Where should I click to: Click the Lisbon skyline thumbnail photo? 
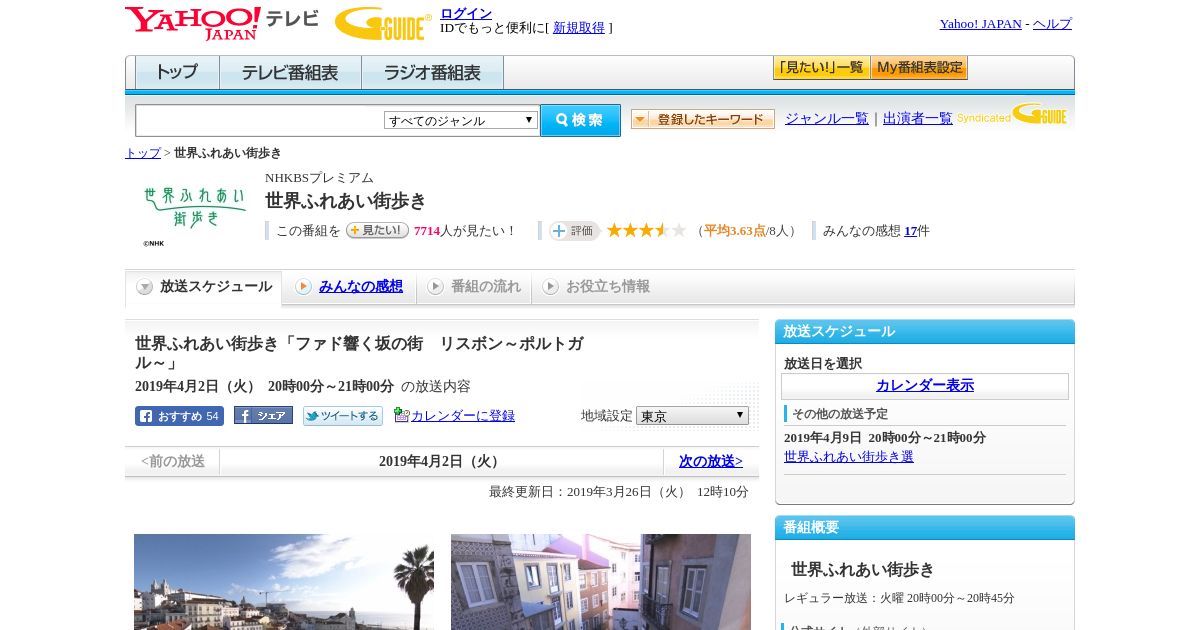click(x=284, y=581)
